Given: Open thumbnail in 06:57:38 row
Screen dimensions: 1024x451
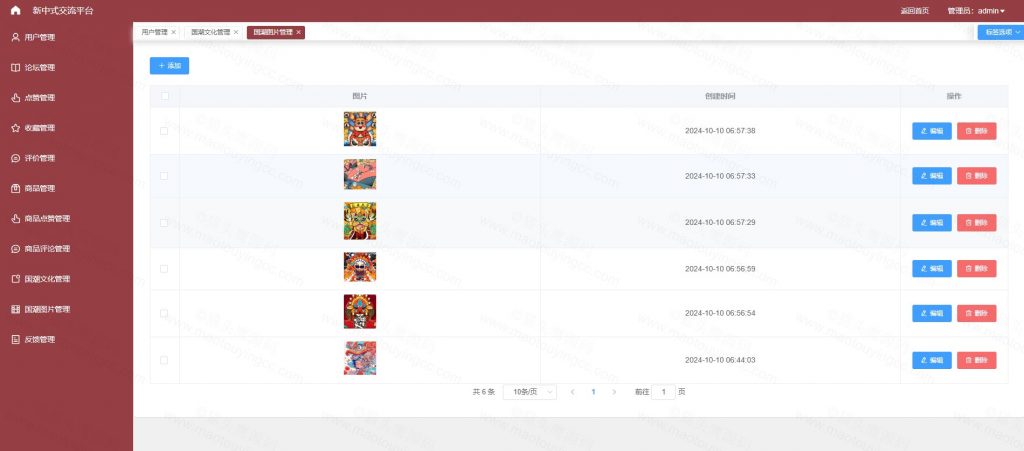Looking at the screenshot, I should click(x=360, y=129).
